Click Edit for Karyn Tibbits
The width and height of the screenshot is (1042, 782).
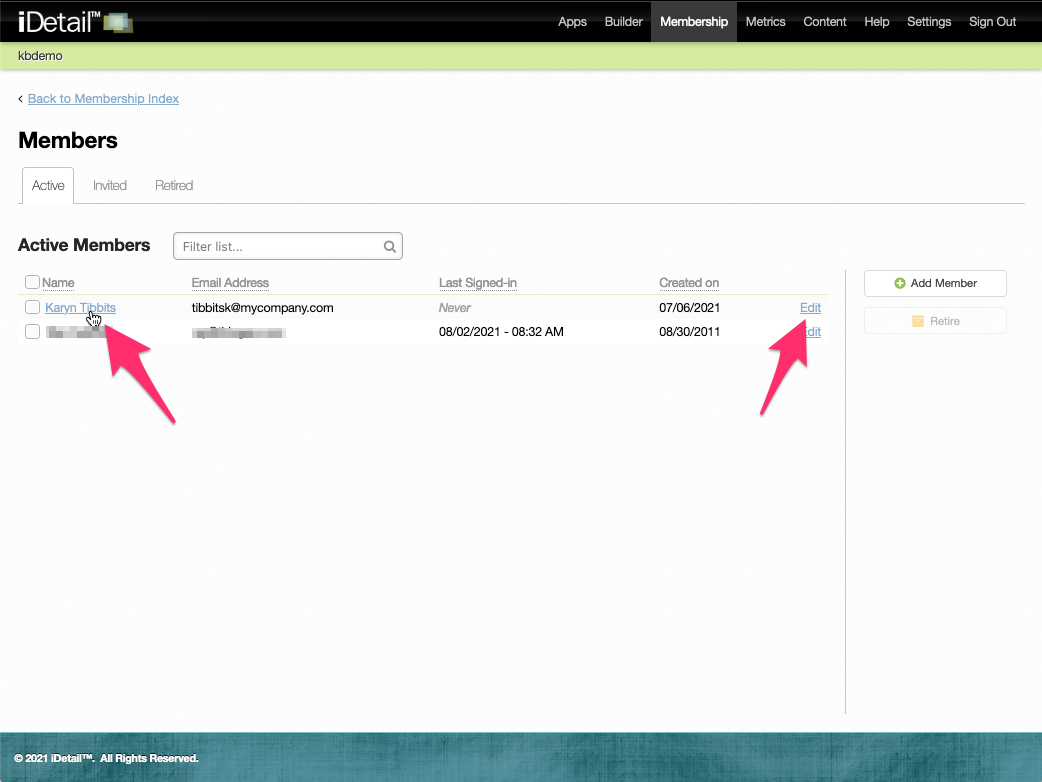pos(810,307)
